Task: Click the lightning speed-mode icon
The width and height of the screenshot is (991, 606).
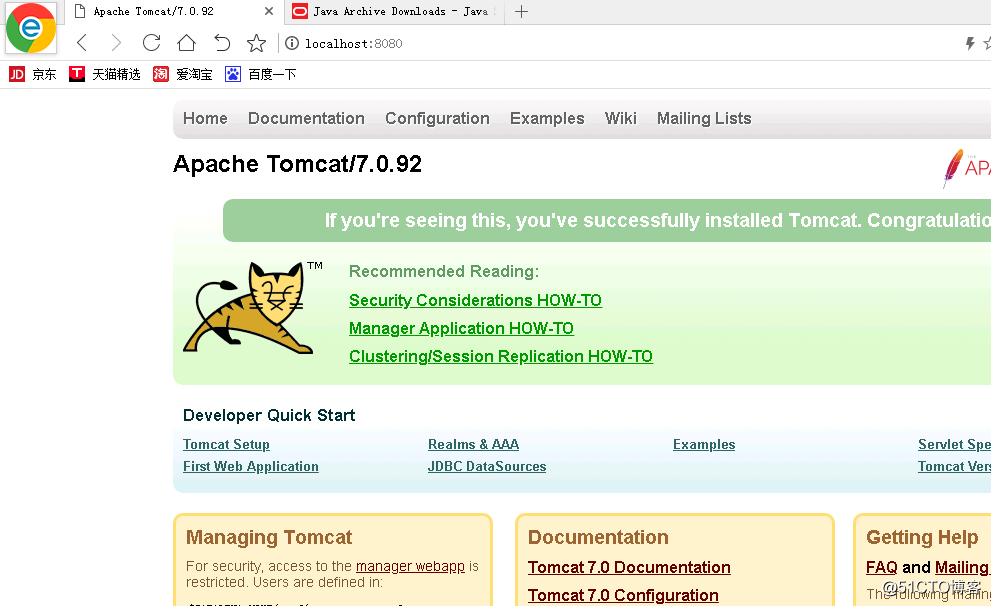Action: (970, 43)
